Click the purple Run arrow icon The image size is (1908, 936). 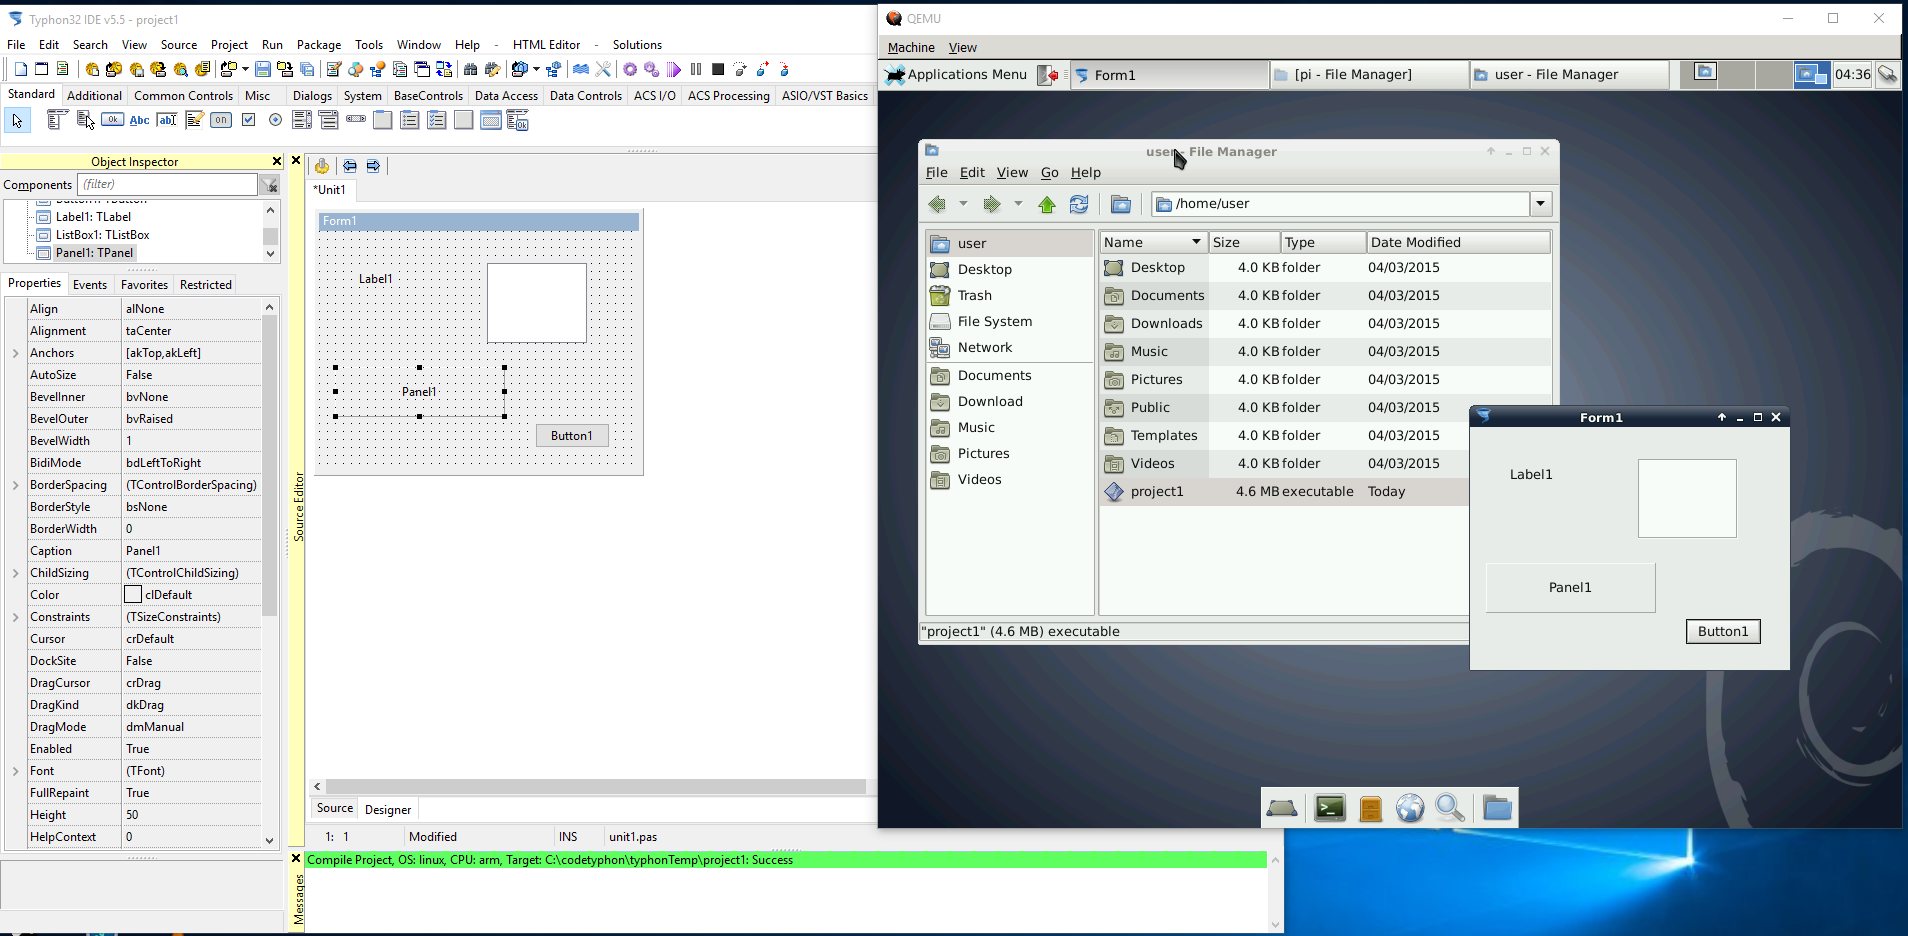674,69
